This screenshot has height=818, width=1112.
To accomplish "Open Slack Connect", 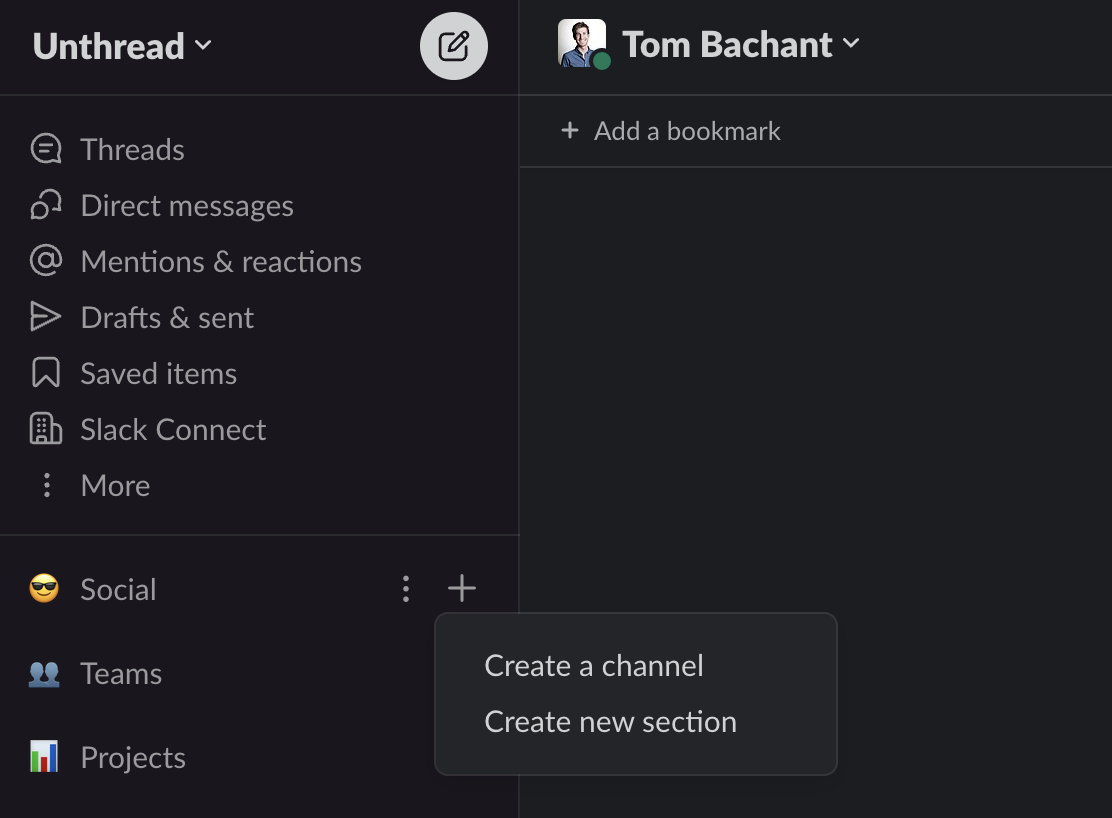I will point(172,429).
